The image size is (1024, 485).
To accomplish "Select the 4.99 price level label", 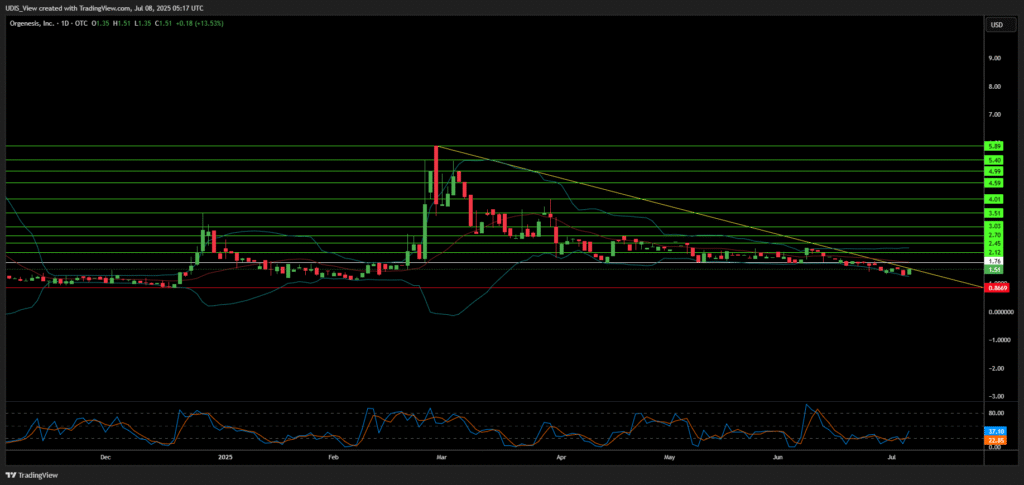I will click(x=994, y=171).
